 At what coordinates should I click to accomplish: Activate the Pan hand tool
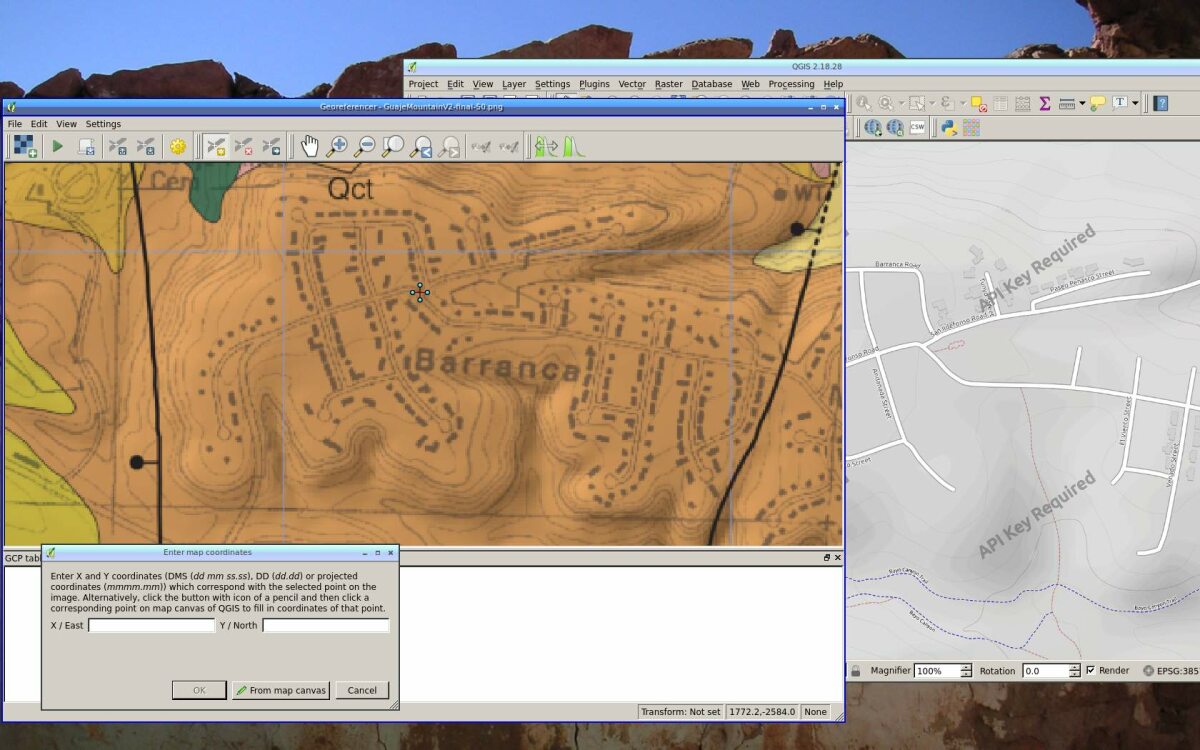point(310,147)
